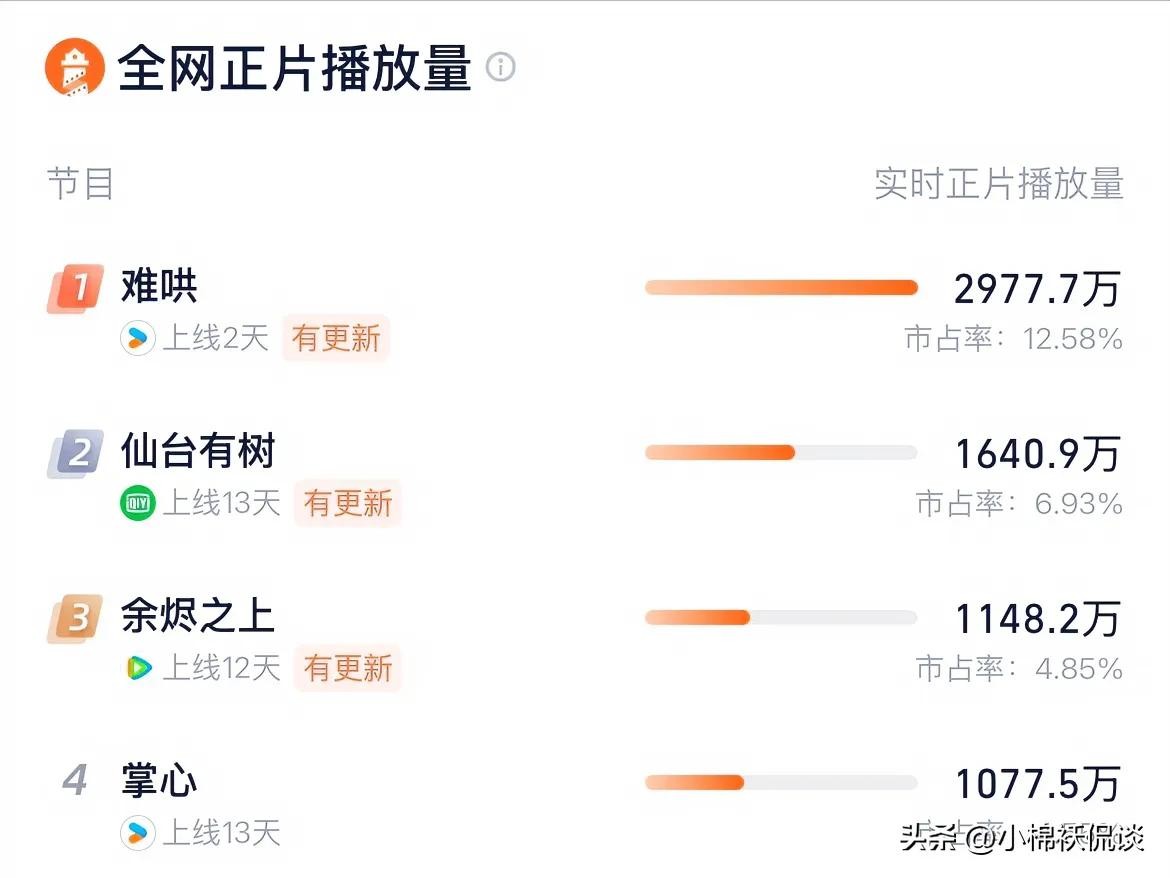
Task: Click the rank 3 badge icon
Action: click(x=75, y=619)
